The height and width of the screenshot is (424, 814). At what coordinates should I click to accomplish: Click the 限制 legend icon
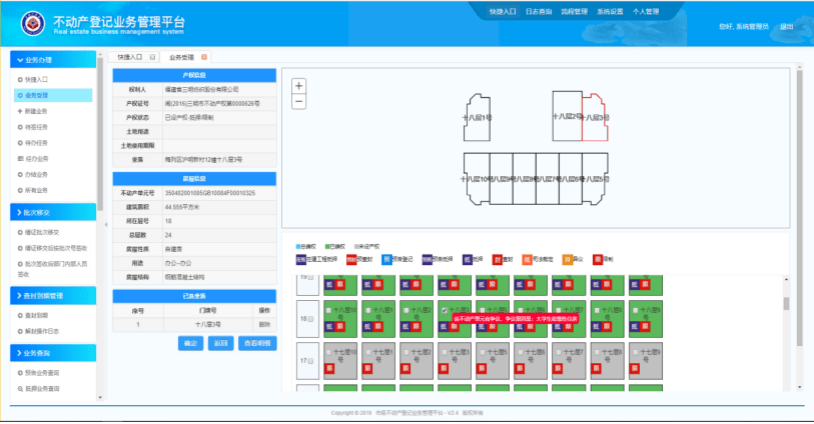(x=596, y=258)
